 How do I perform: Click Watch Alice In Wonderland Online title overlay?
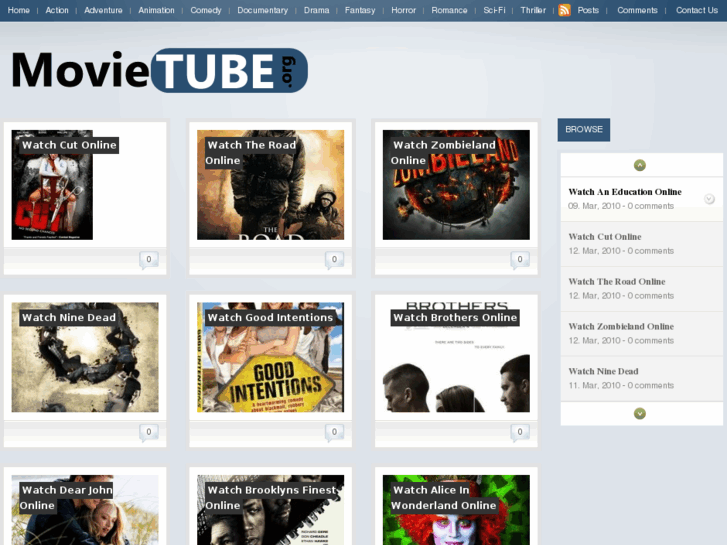point(444,498)
